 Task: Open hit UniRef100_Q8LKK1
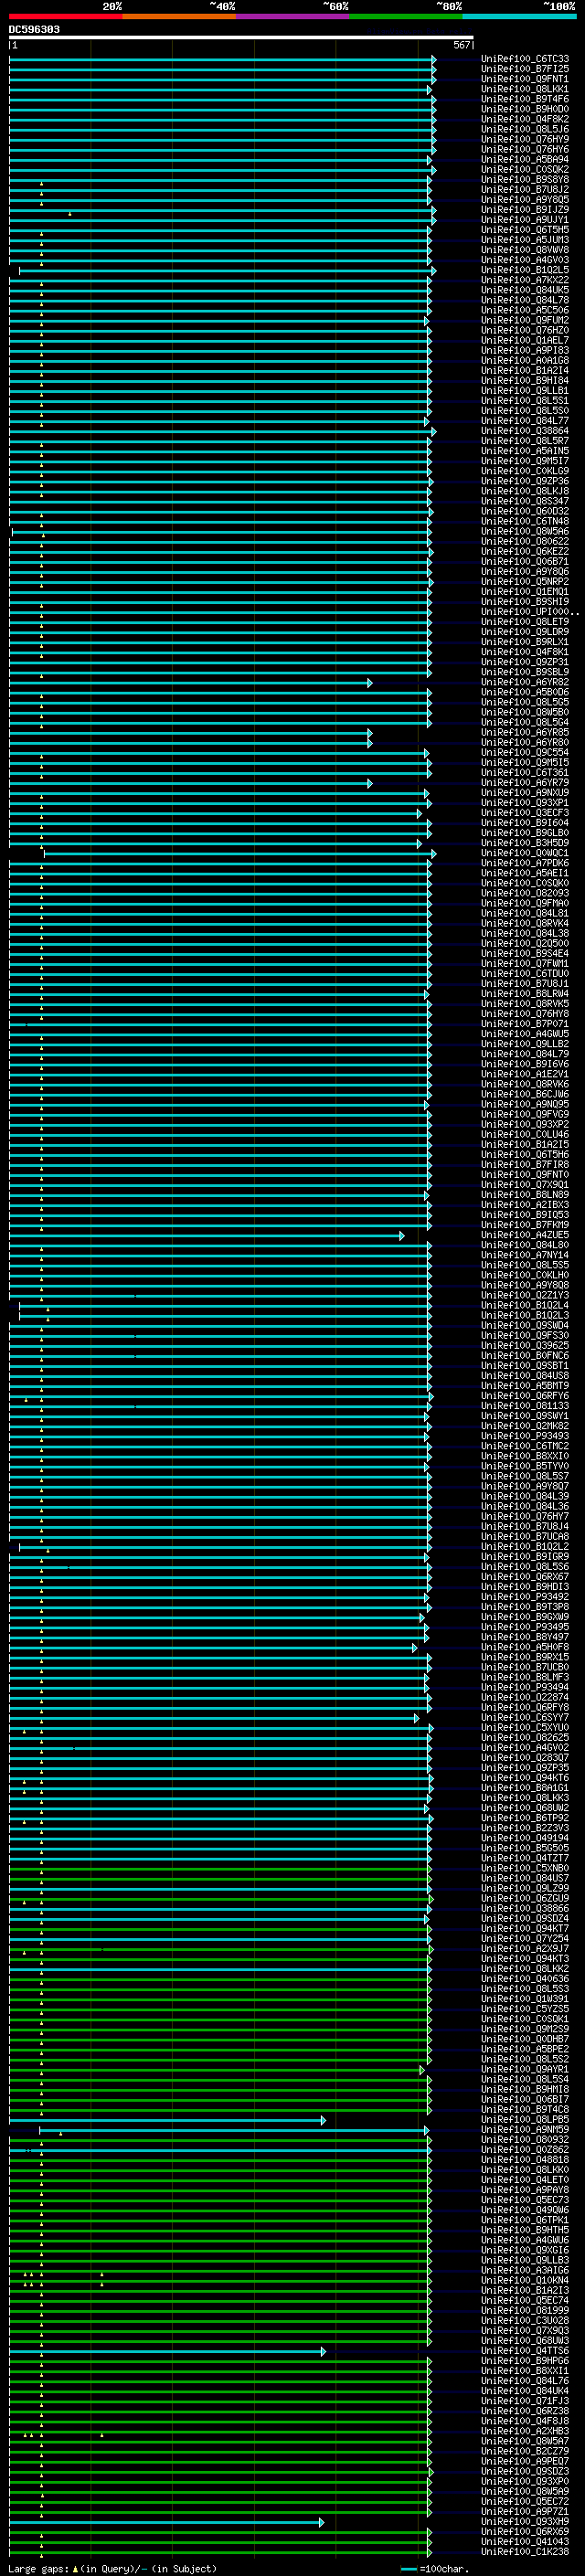pos(525,89)
